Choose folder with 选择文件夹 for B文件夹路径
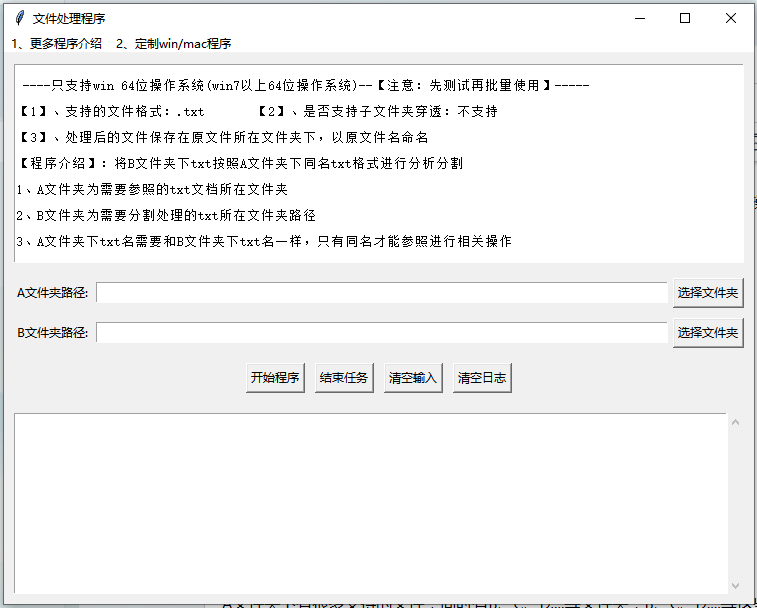 tap(708, 333)
